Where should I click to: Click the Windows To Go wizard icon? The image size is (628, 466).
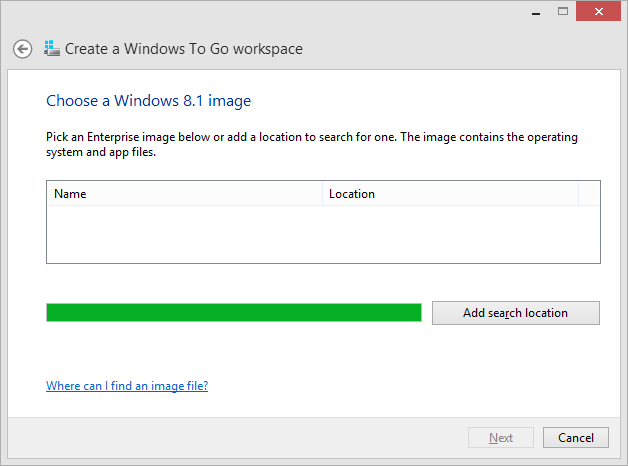click(x=52, y=48)
